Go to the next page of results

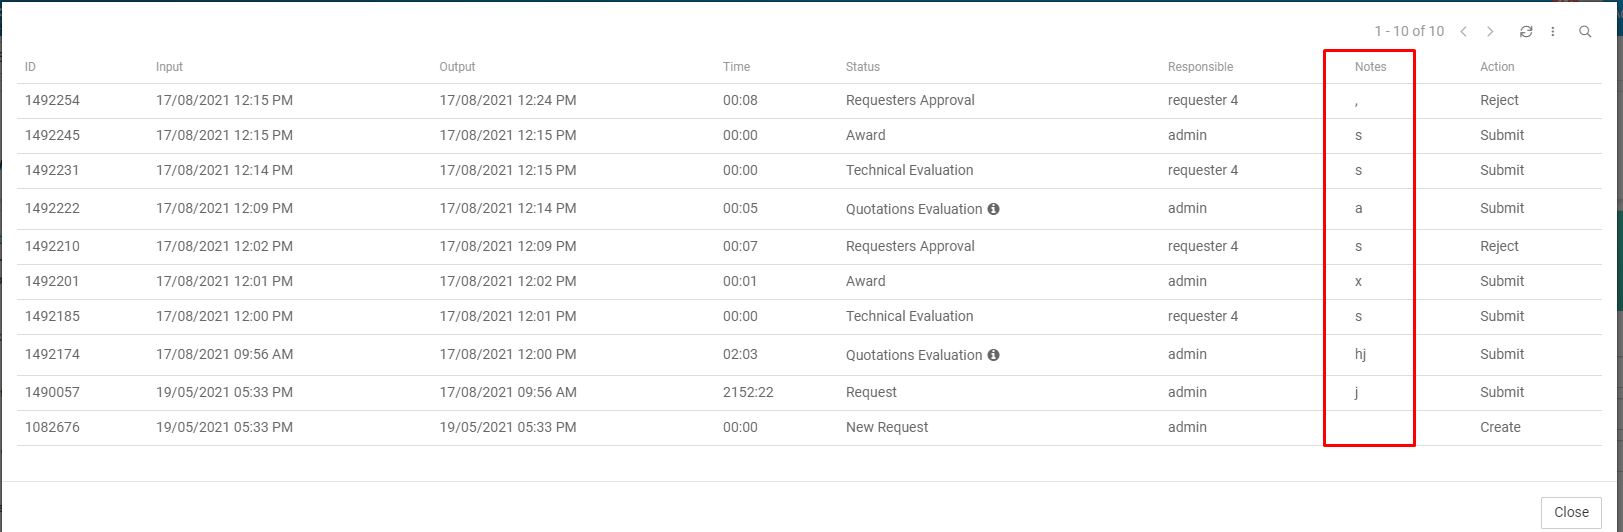[x=1490, y=32]
